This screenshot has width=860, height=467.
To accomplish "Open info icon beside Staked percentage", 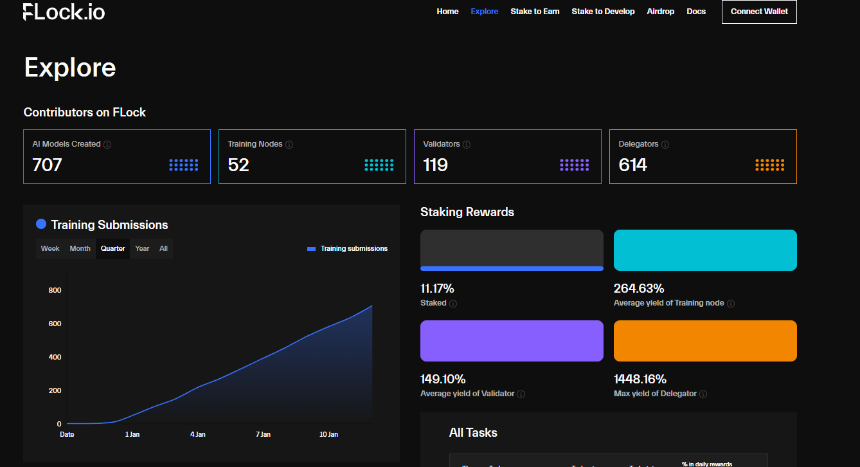I will [x=453, y=303].
